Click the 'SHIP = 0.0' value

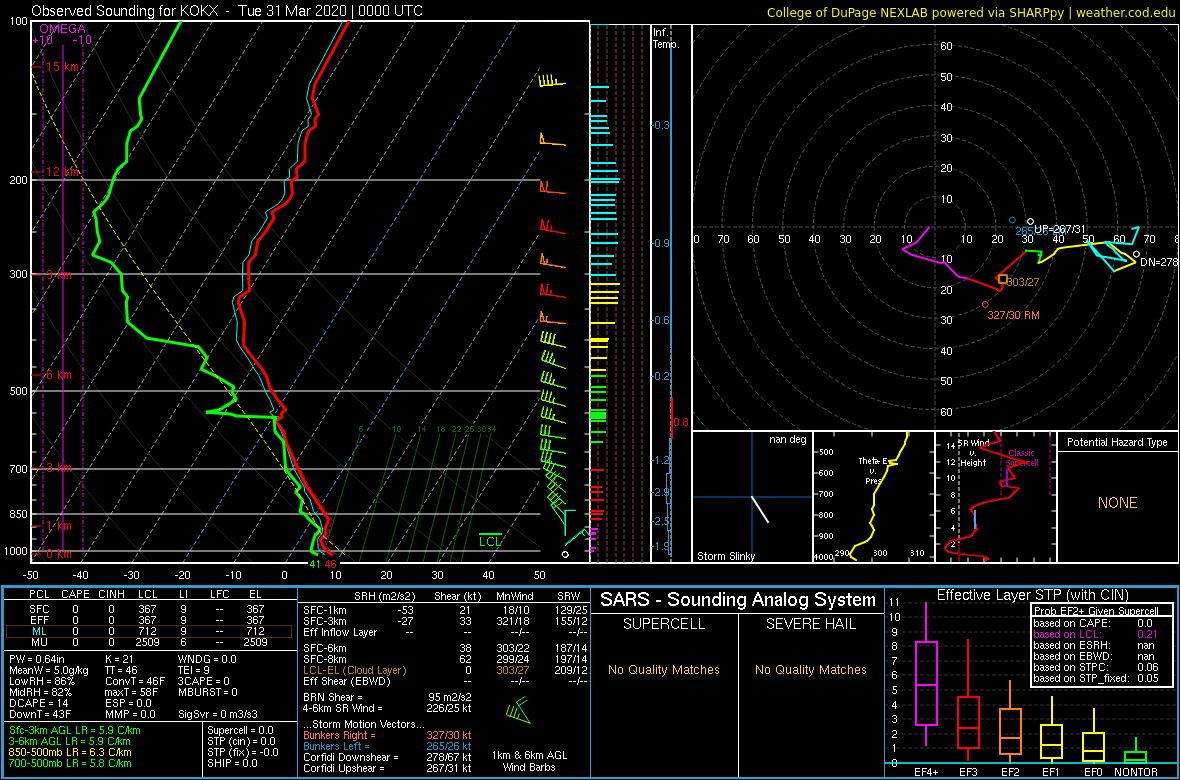click(x=233, y=762)
